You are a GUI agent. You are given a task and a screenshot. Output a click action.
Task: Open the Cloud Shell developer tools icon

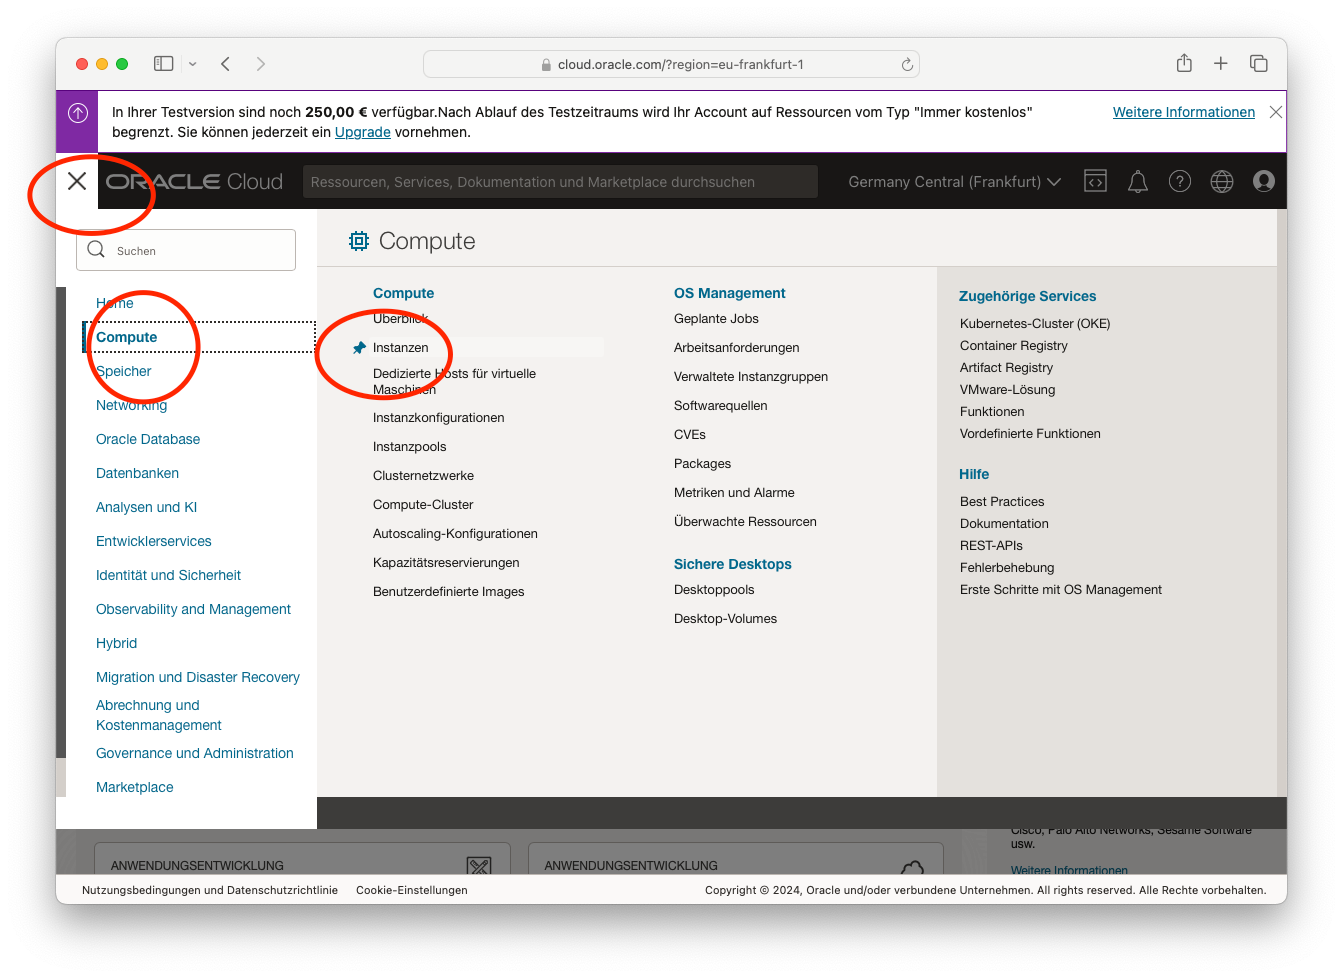[x=1095, y=181]
